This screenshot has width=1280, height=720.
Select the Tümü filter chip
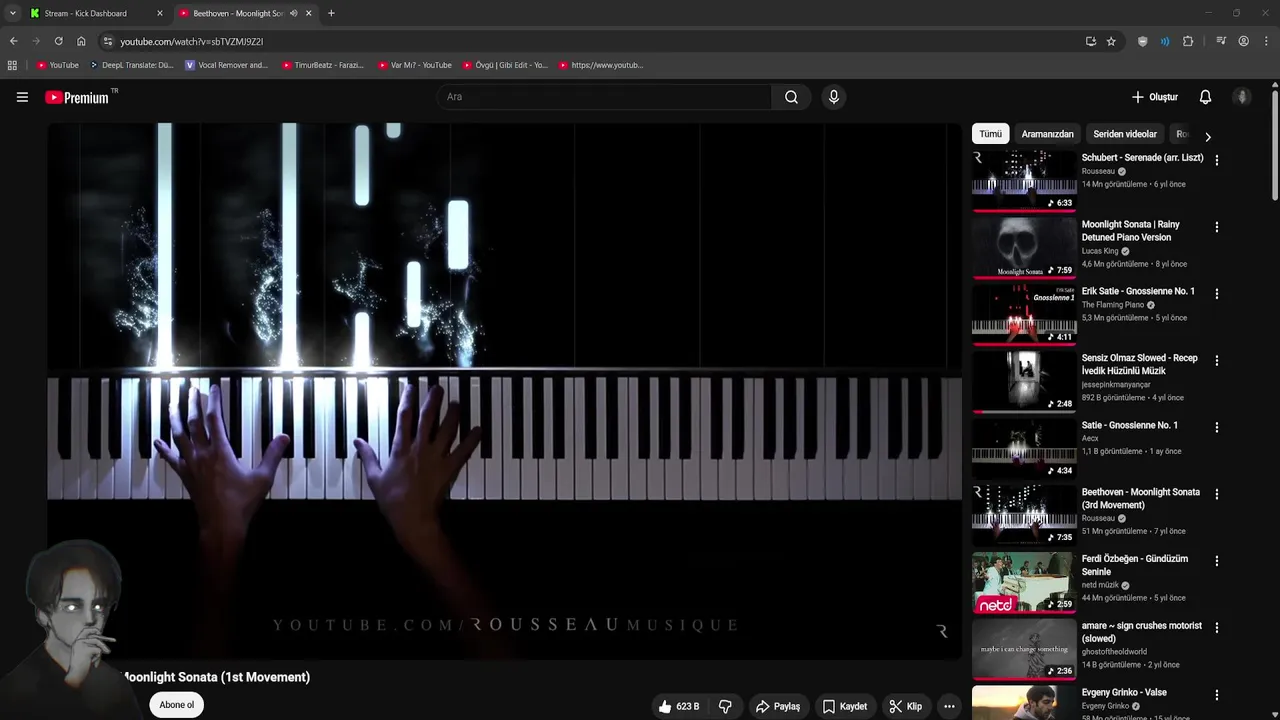tap(990, 134)
